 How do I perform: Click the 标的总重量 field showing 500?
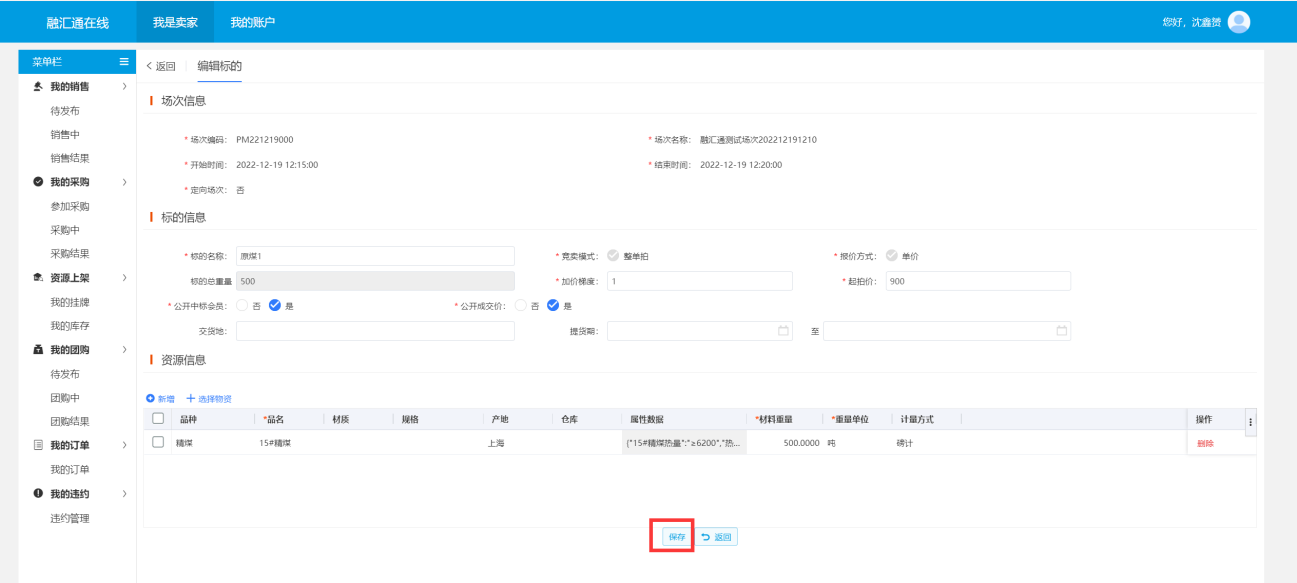tap(375, 281)
